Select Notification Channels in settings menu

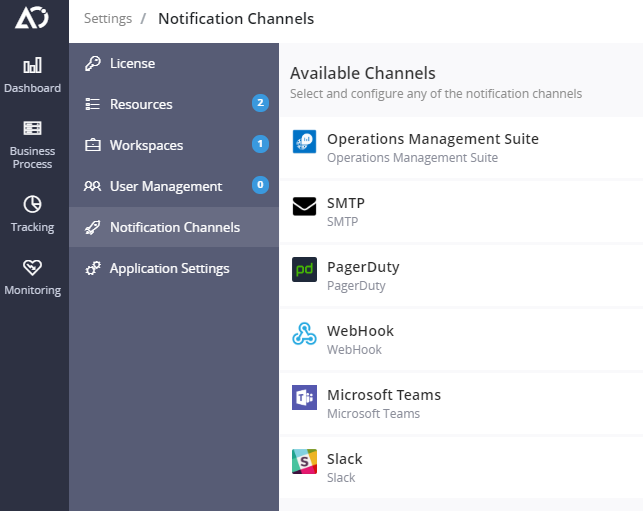174,227
